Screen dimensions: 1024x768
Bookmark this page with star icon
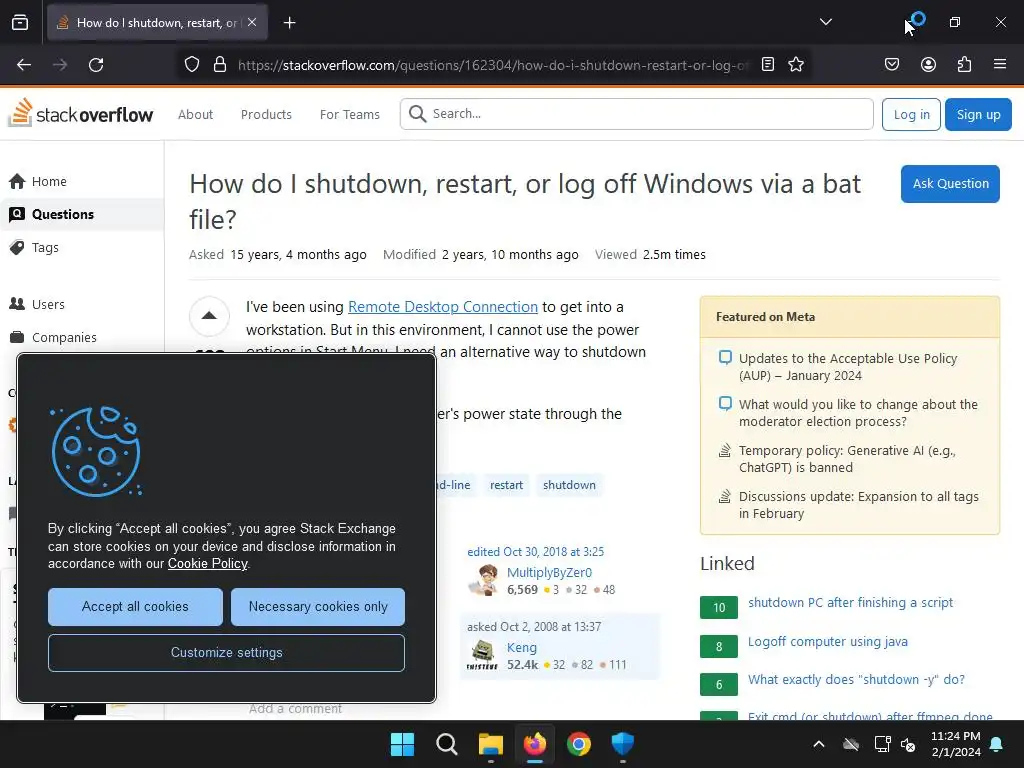[x=795, y=65]
